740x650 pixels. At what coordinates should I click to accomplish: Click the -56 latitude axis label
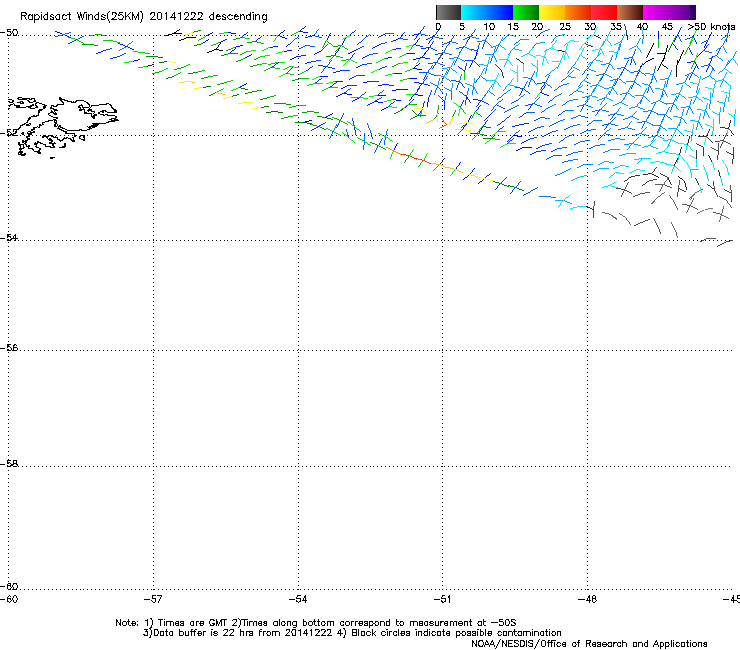9,348
